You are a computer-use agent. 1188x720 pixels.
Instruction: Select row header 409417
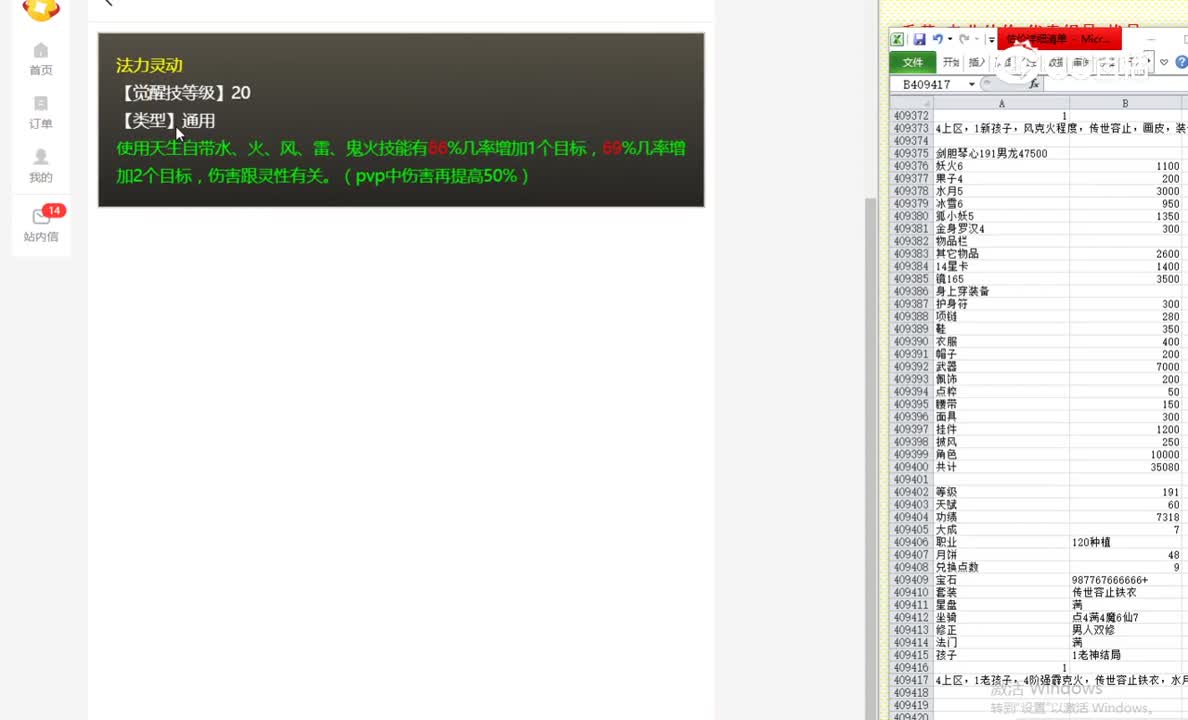coord(911,680)
